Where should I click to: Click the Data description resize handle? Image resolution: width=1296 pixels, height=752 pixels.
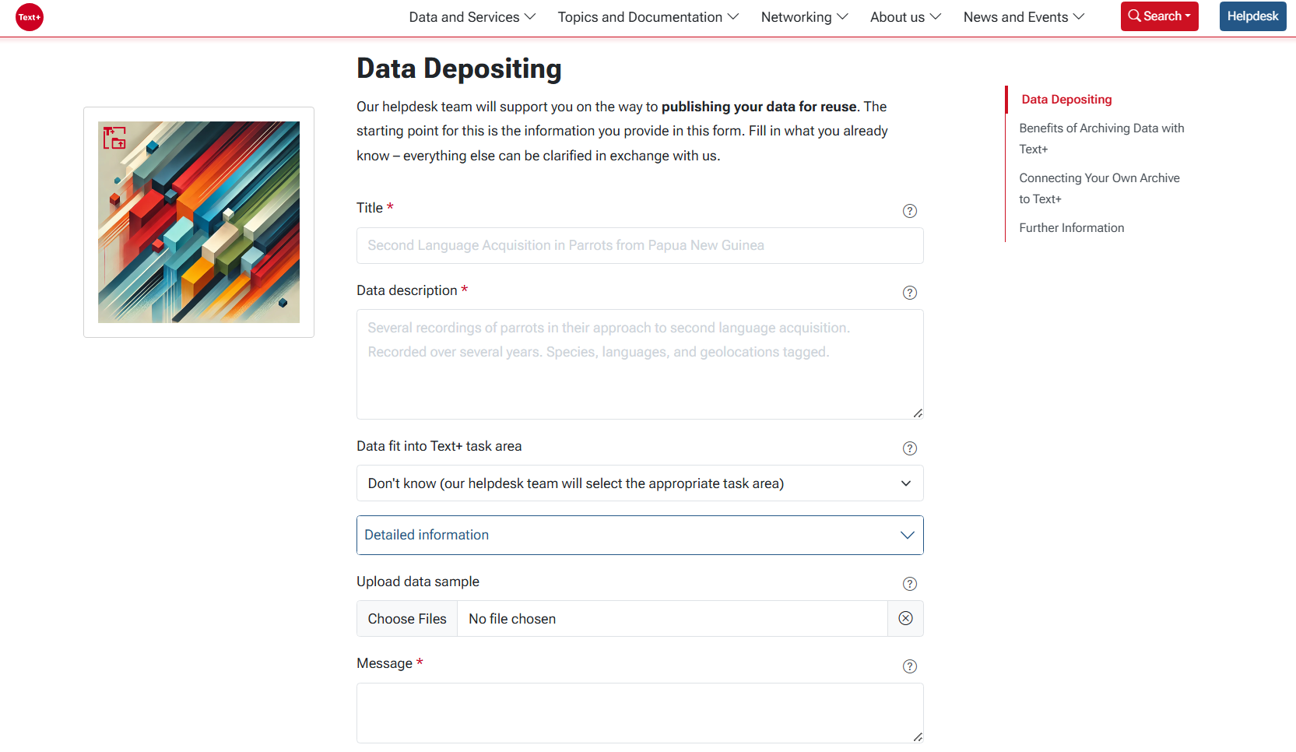[917, 413]
